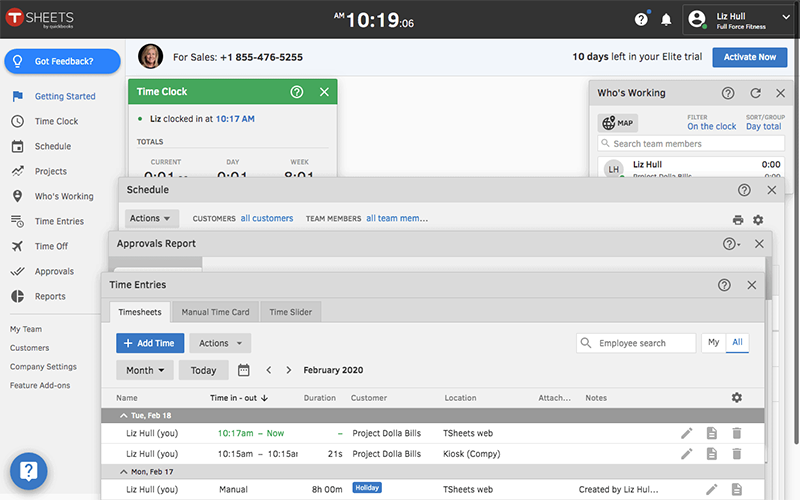800x500 pixels.
Task: Open Reports in sidebar
Action: (x=38, y=296)
